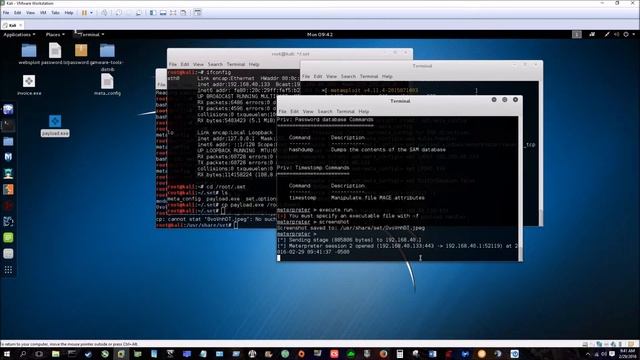Open the invoice.exe desktop icon
The width and height of the screenshot is (640, 360).
point(29,85)
